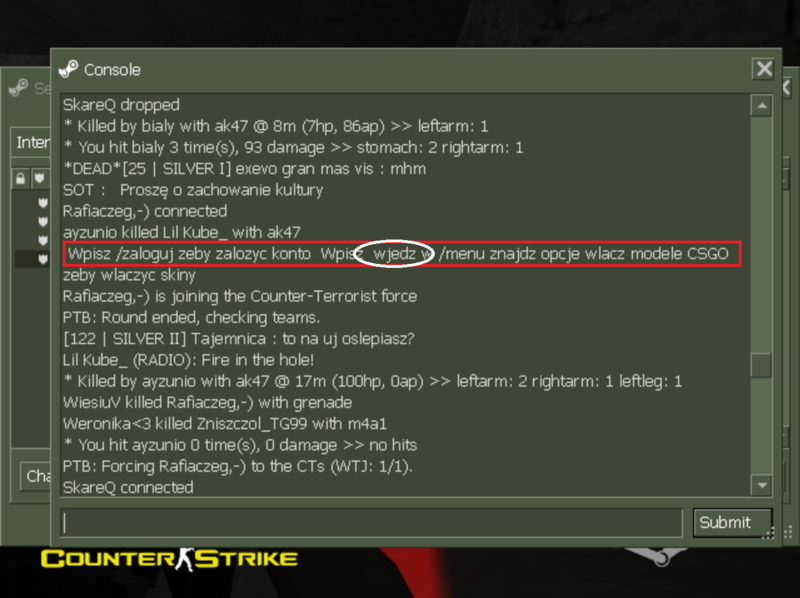This screenshot has width=800, height=598.
Task: Click the console scroll up arrow
Action: tap(762, 106)
